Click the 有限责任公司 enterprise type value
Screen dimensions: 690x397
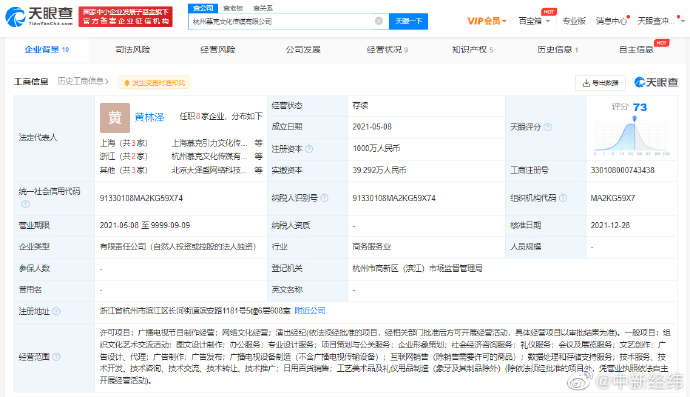178,246
